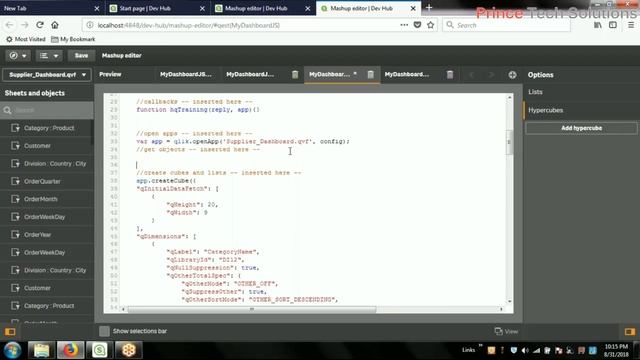Select the second Customer object
This screenshot has width=640, height=360.
tap(47, 288)
